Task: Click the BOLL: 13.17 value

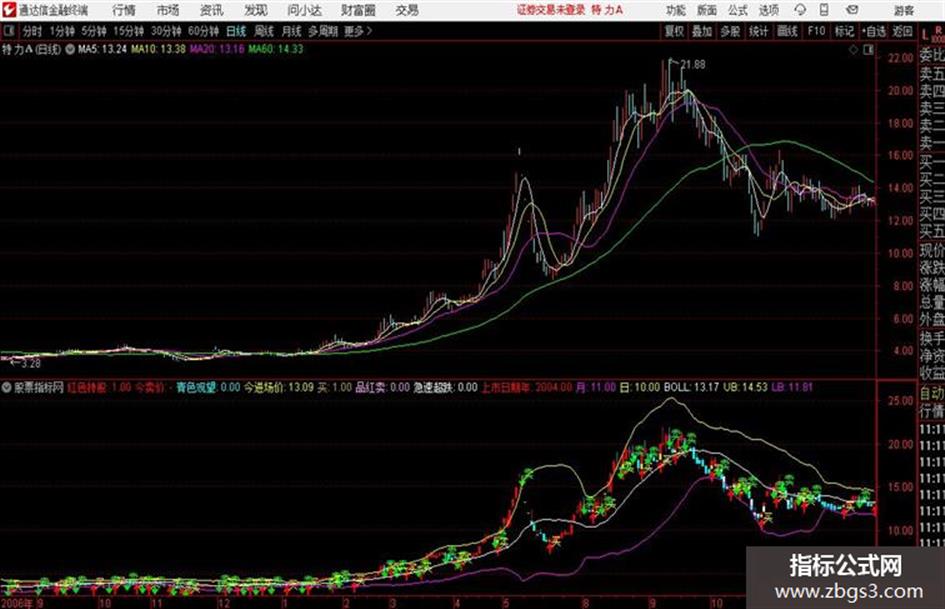Action: pos(691,387)
